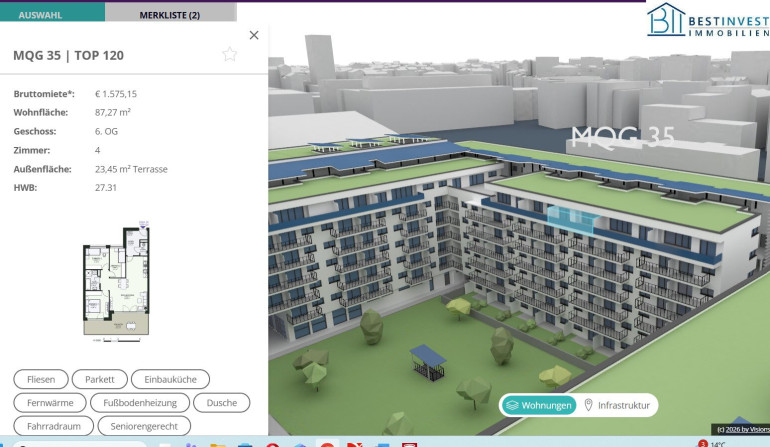Select the Fußbodenheizung tag

point(139,403)
